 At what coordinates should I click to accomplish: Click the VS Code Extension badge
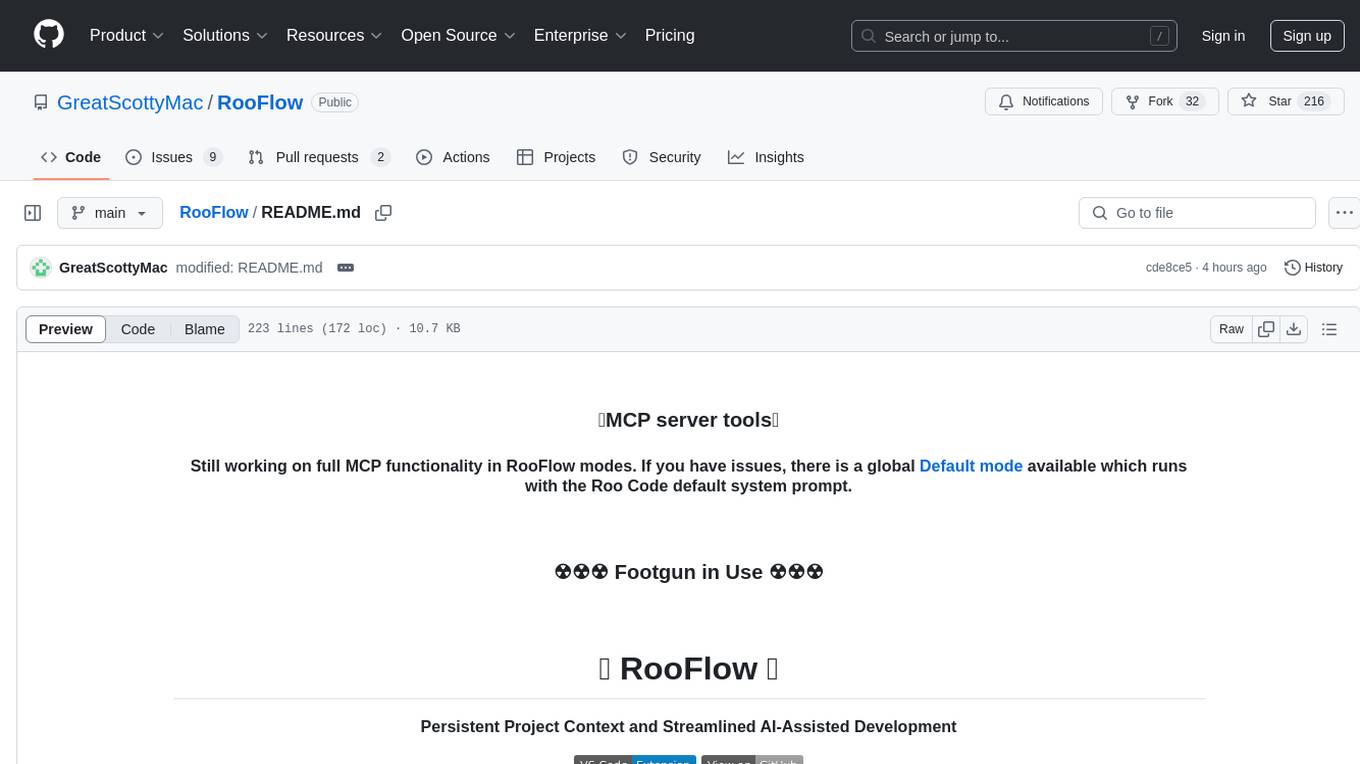(635, 760)
